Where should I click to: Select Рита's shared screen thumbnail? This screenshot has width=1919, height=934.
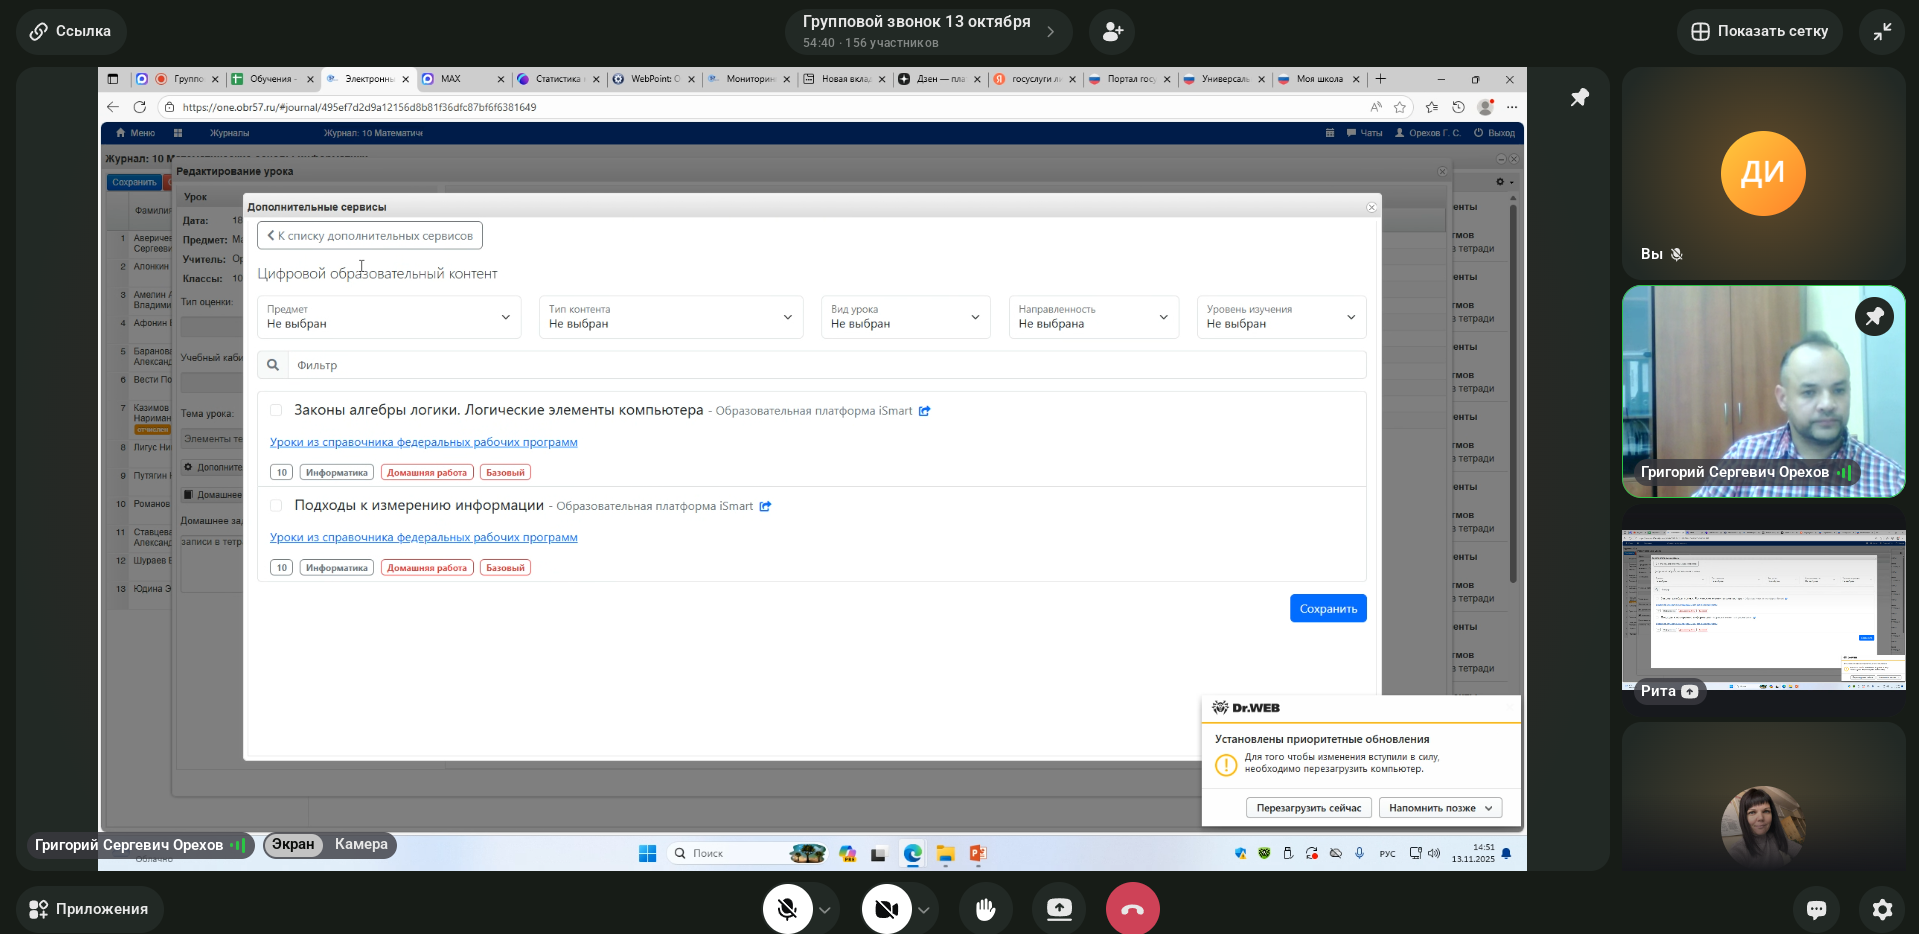click(1763, 609)
